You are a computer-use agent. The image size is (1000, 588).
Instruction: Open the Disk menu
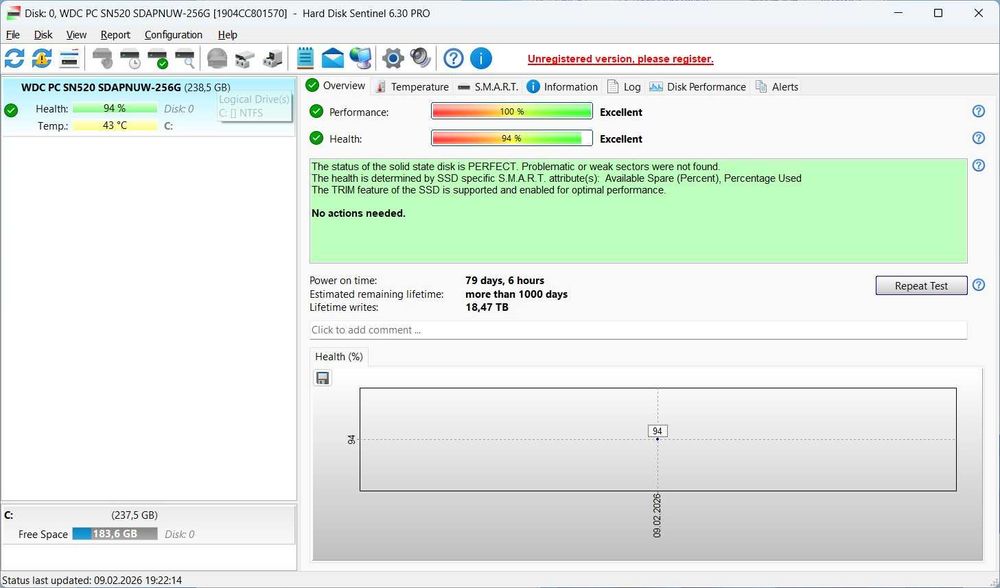point(43,34)
